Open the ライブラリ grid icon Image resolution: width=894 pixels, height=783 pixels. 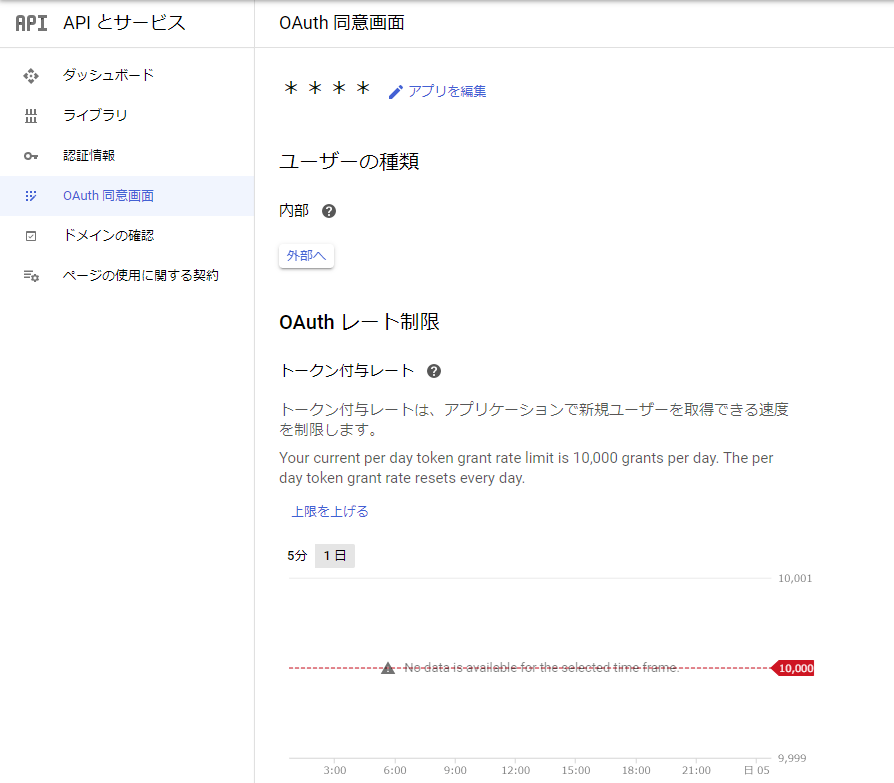click(30, 115)
